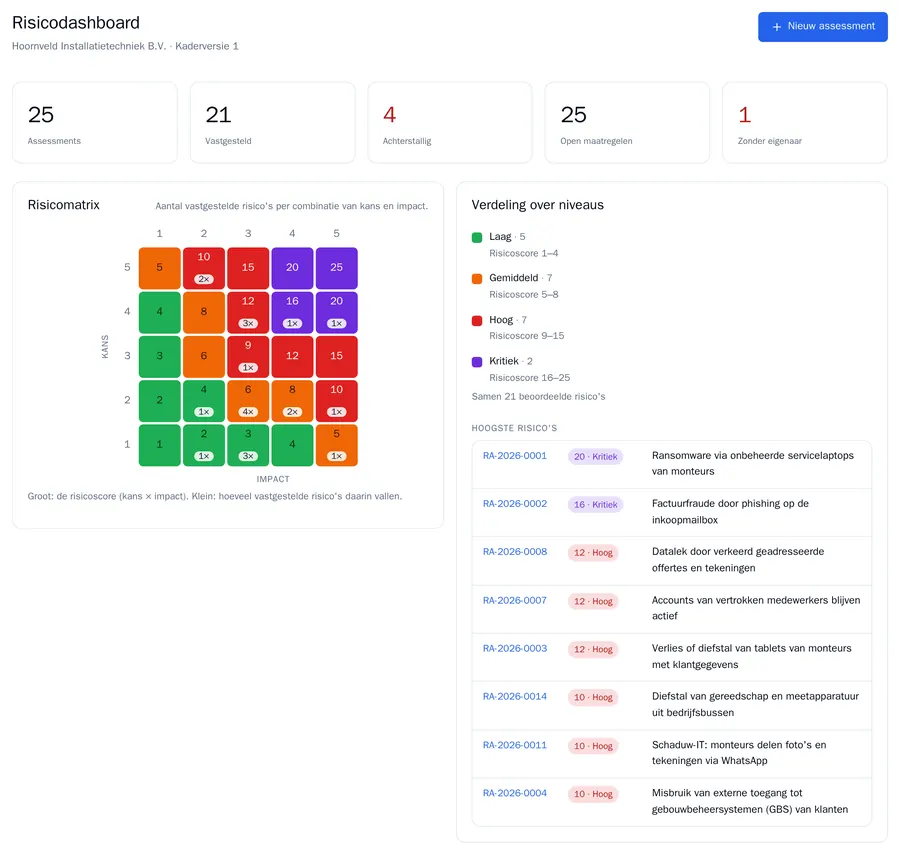Click the IMPACT axis label
Viewport: 900px width, 854px height.
pos(273,479)
